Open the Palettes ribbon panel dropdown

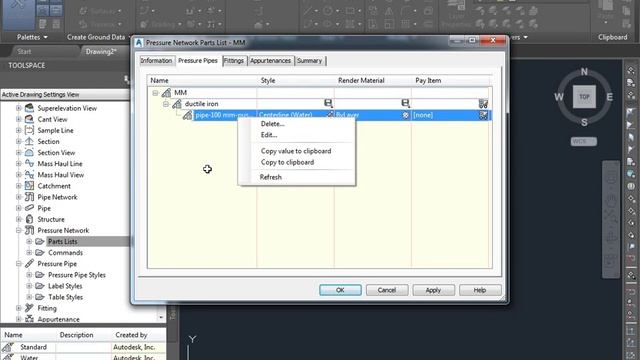click(x=32, y=37)
